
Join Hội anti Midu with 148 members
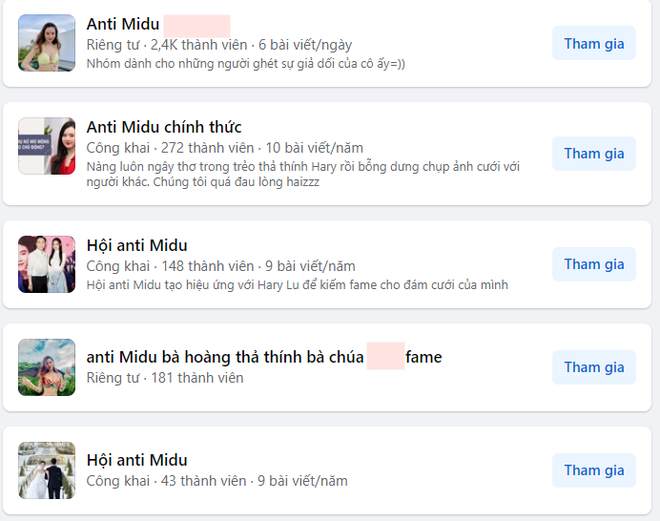594,264
